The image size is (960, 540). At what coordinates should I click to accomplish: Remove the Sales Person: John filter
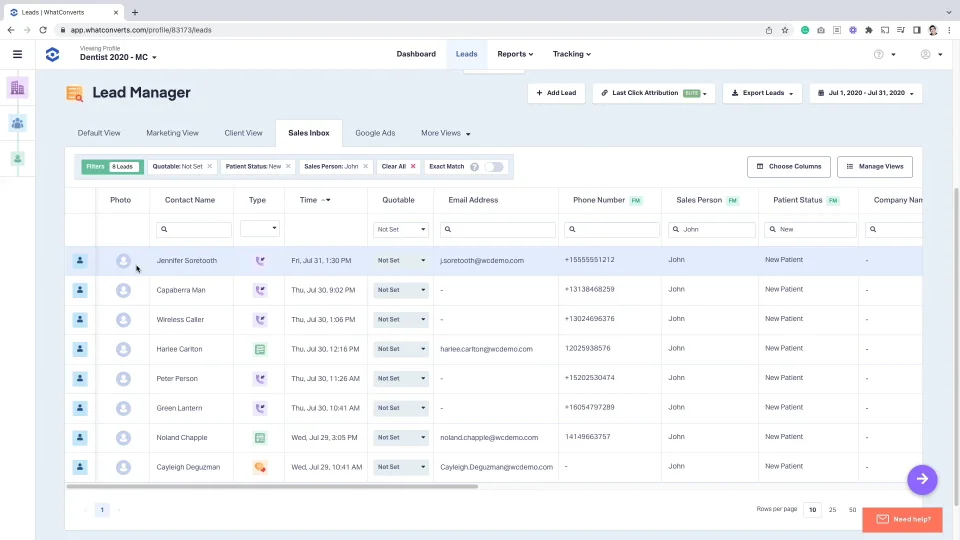(366, 167)
